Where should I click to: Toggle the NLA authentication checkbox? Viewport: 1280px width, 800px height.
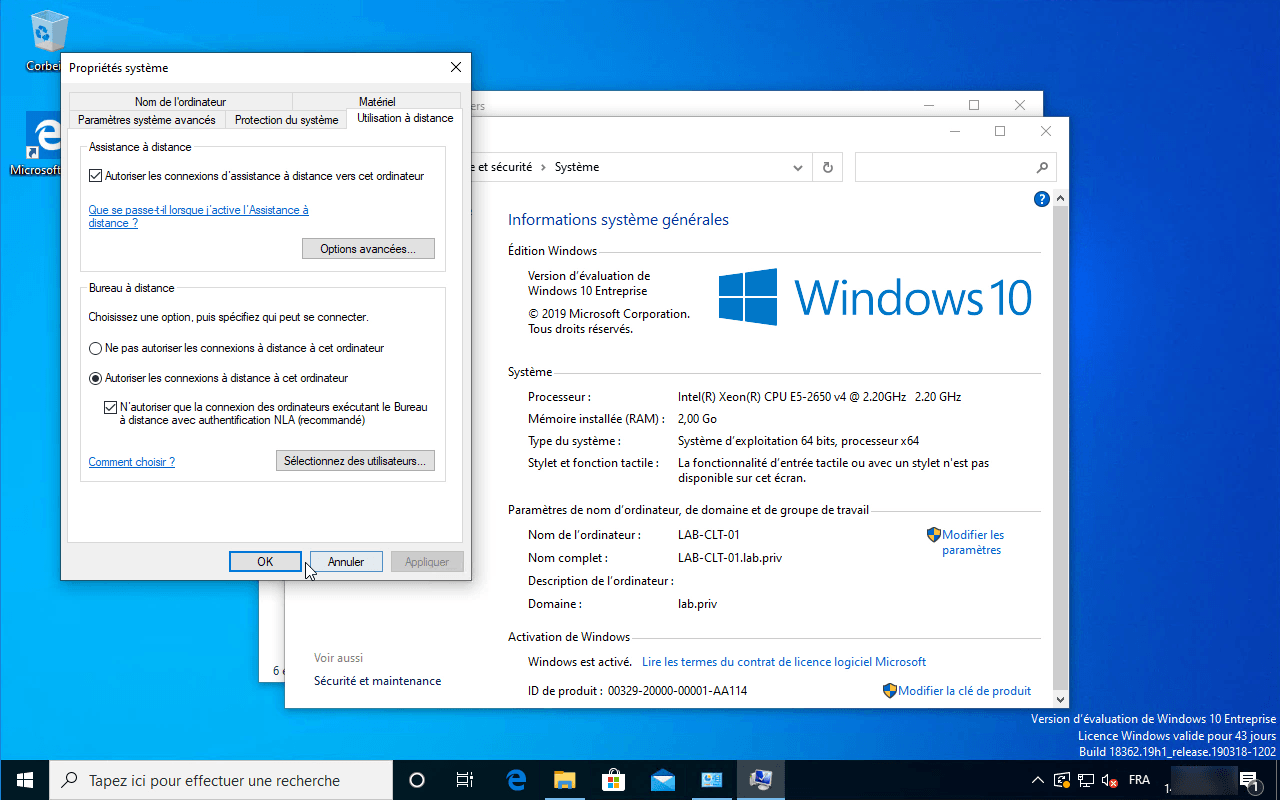pyautogui.click(x=111, y=408)
